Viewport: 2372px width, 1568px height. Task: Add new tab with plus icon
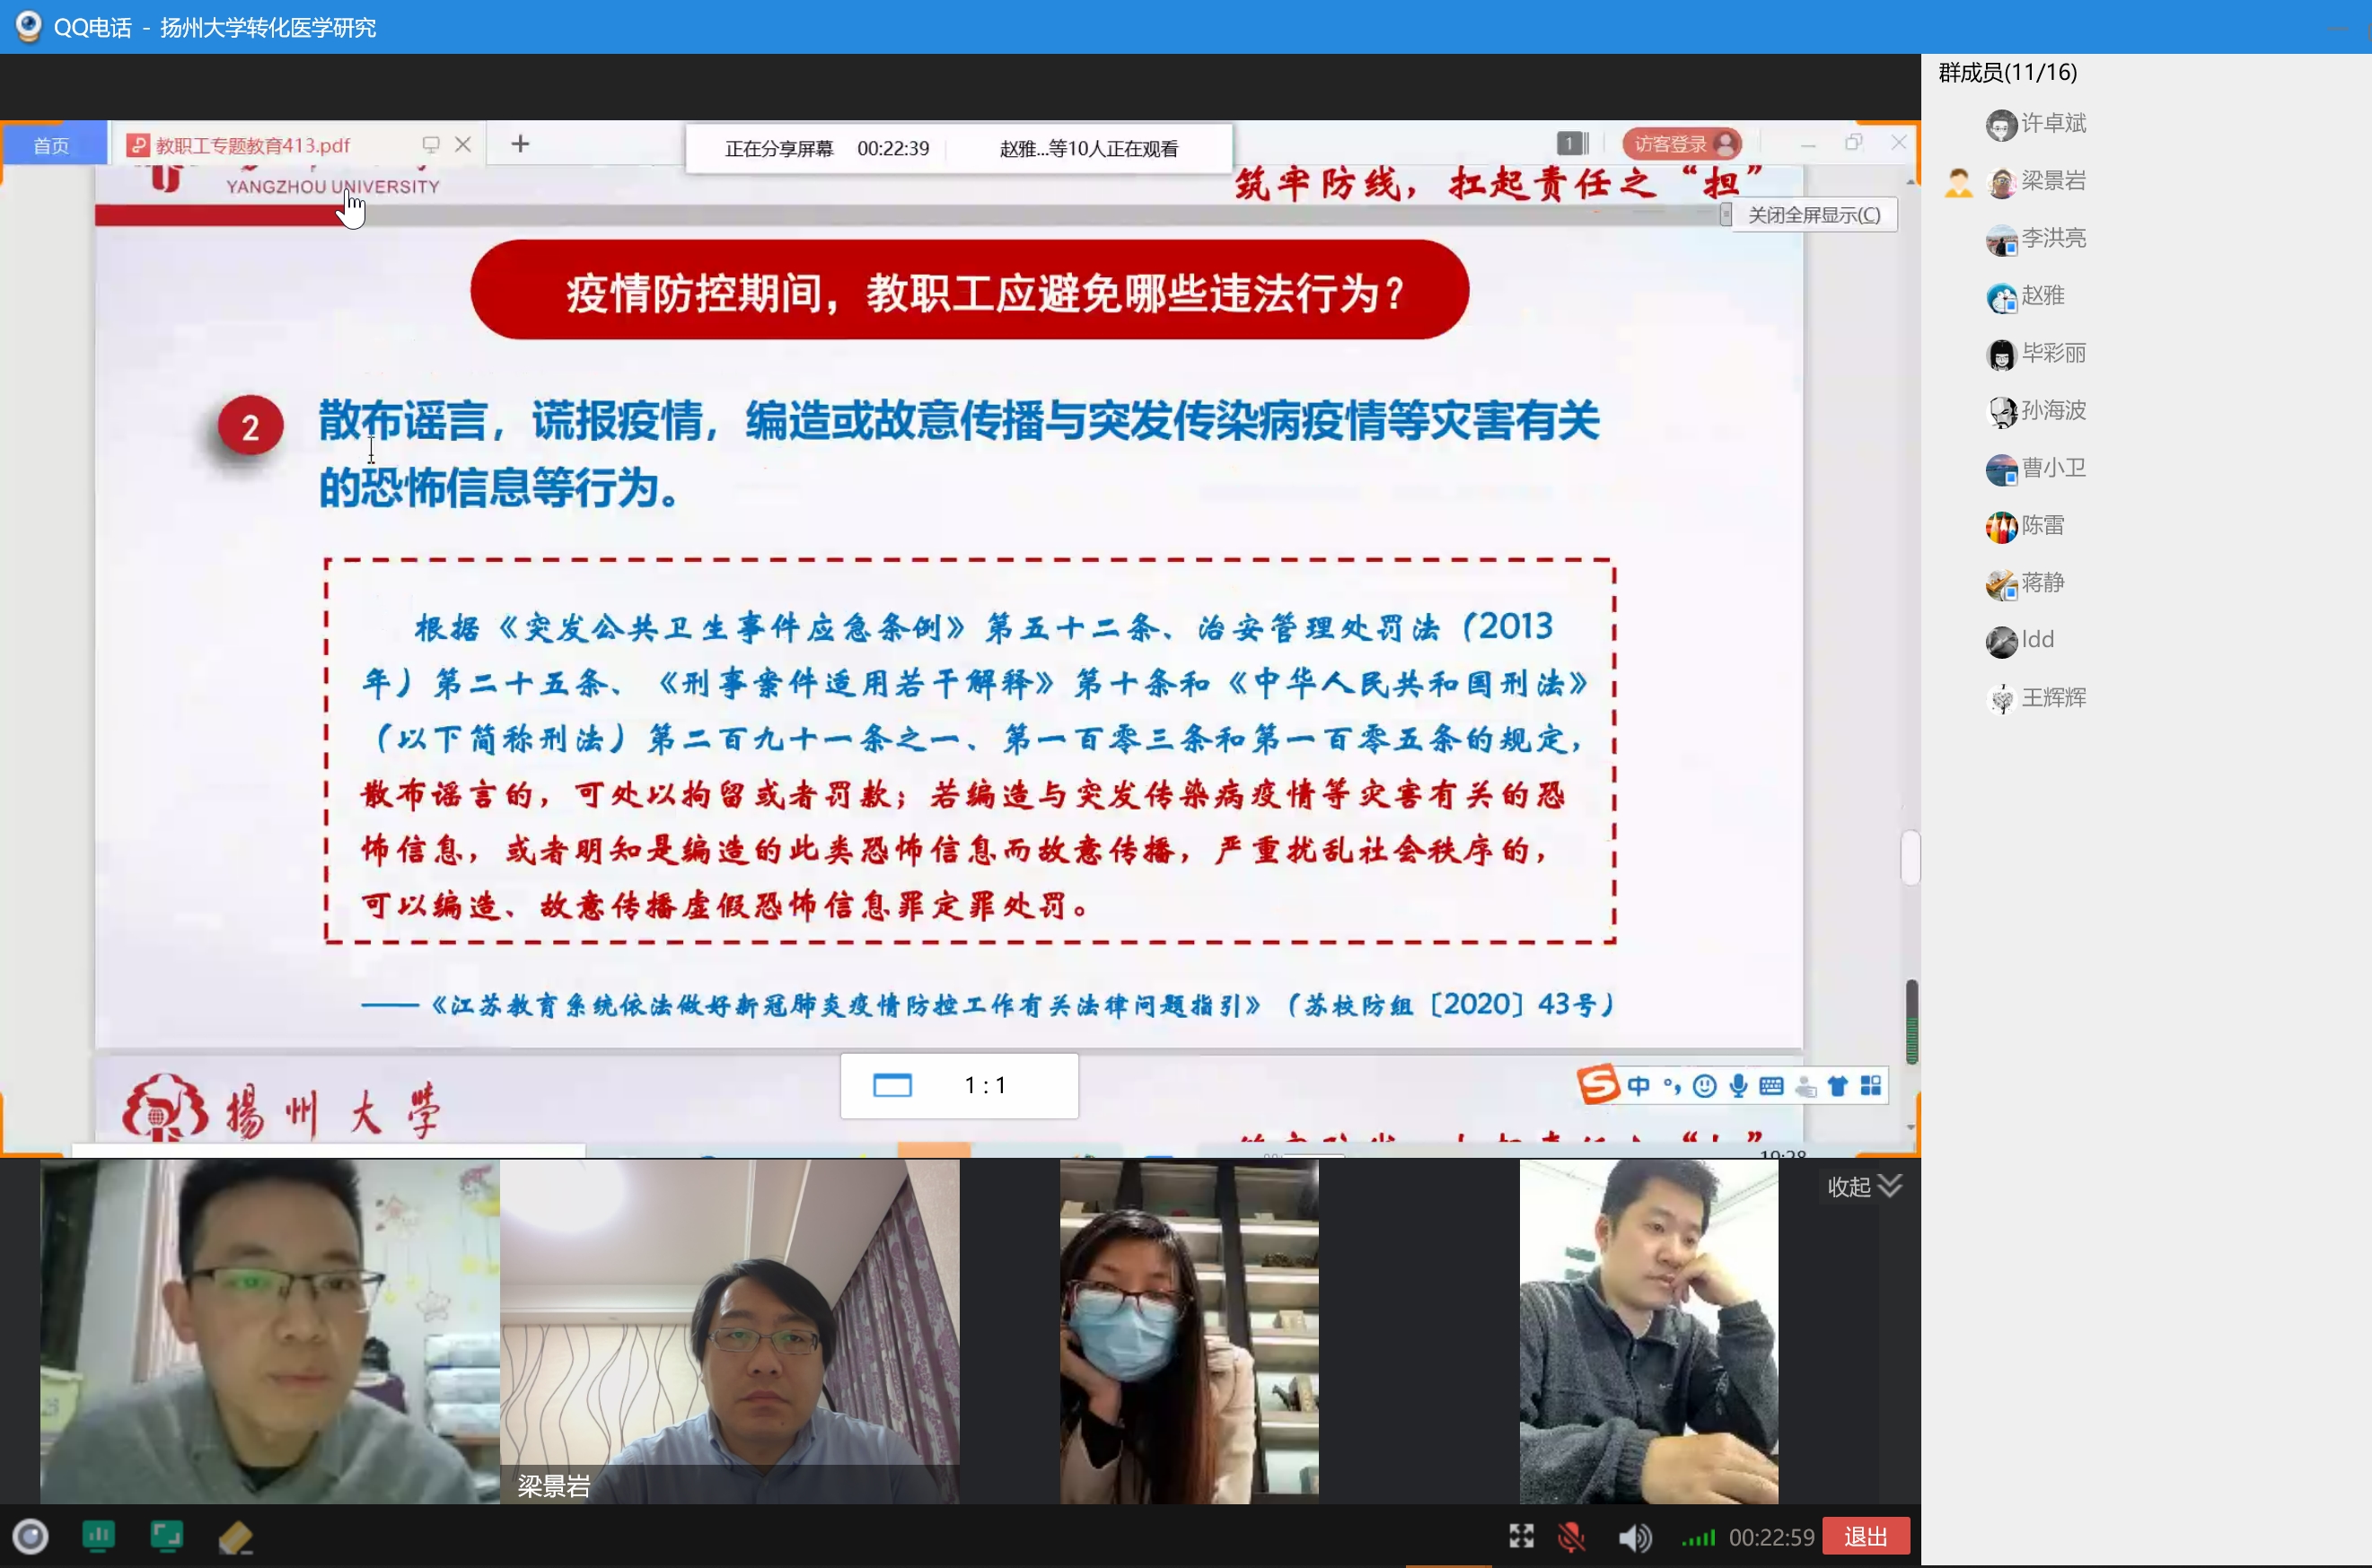click(x=520, y=144)
